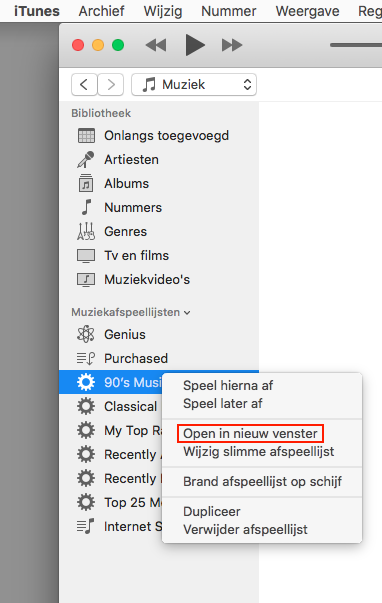Open the Onlangs toegevoegd grid icon
Viewport: 382px width, 603px height.
[86, 135]
